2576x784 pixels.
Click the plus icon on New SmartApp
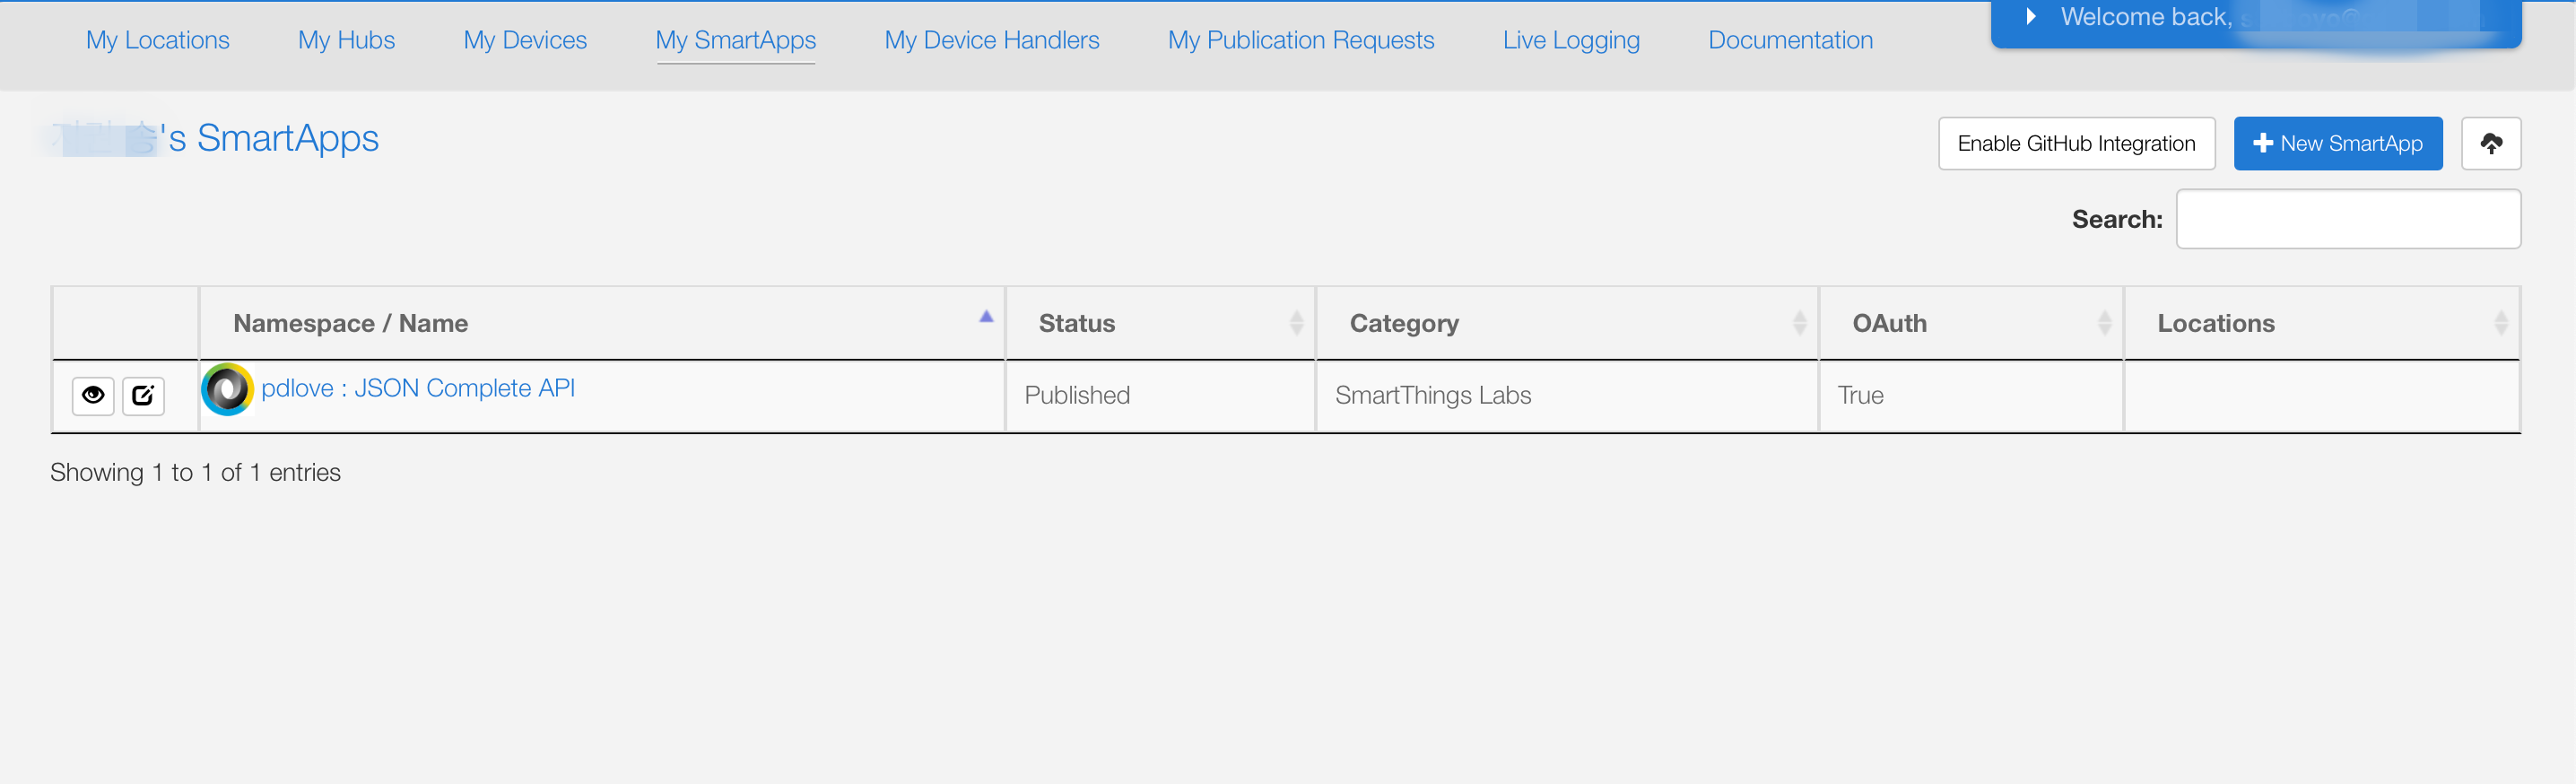point(2263,143)
